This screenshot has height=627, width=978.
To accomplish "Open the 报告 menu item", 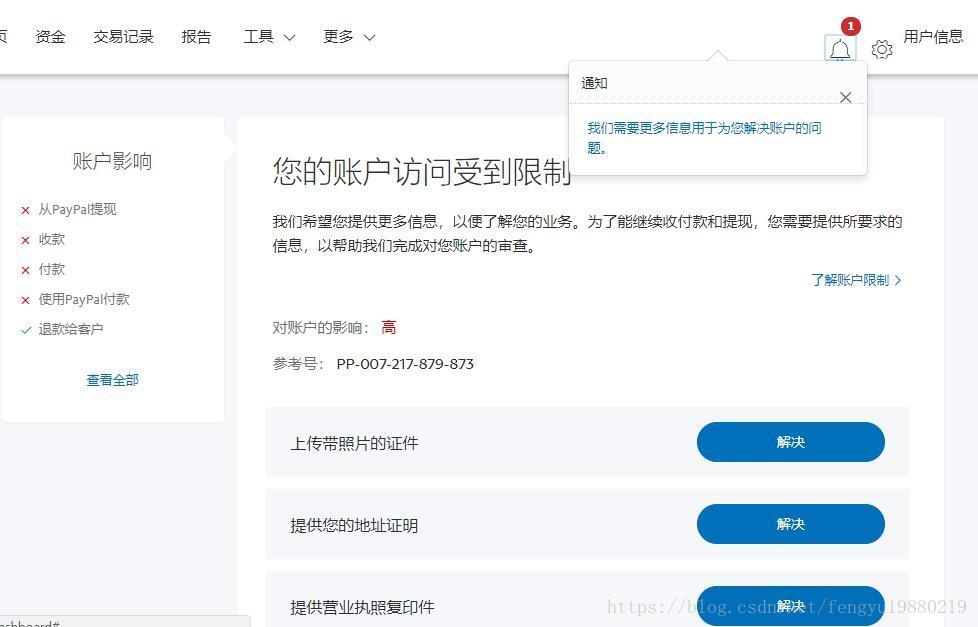I will point(196,37).
